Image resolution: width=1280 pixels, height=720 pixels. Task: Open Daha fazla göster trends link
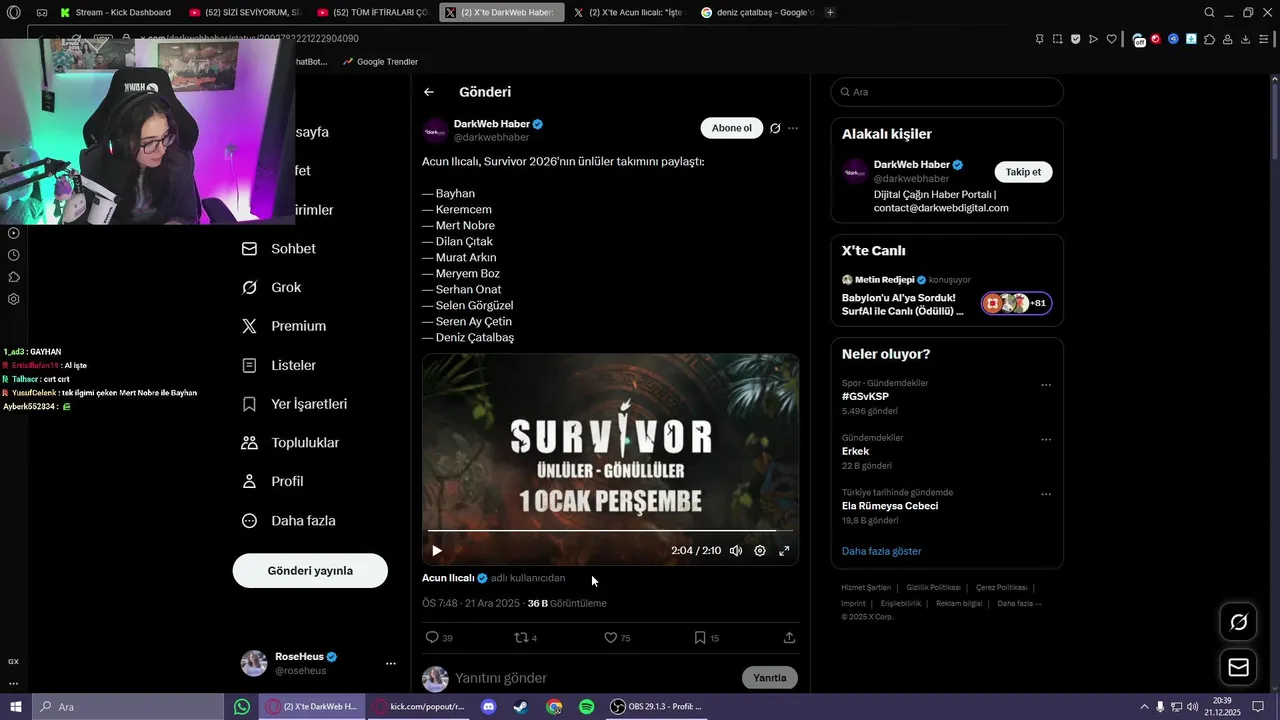point(881,551)
